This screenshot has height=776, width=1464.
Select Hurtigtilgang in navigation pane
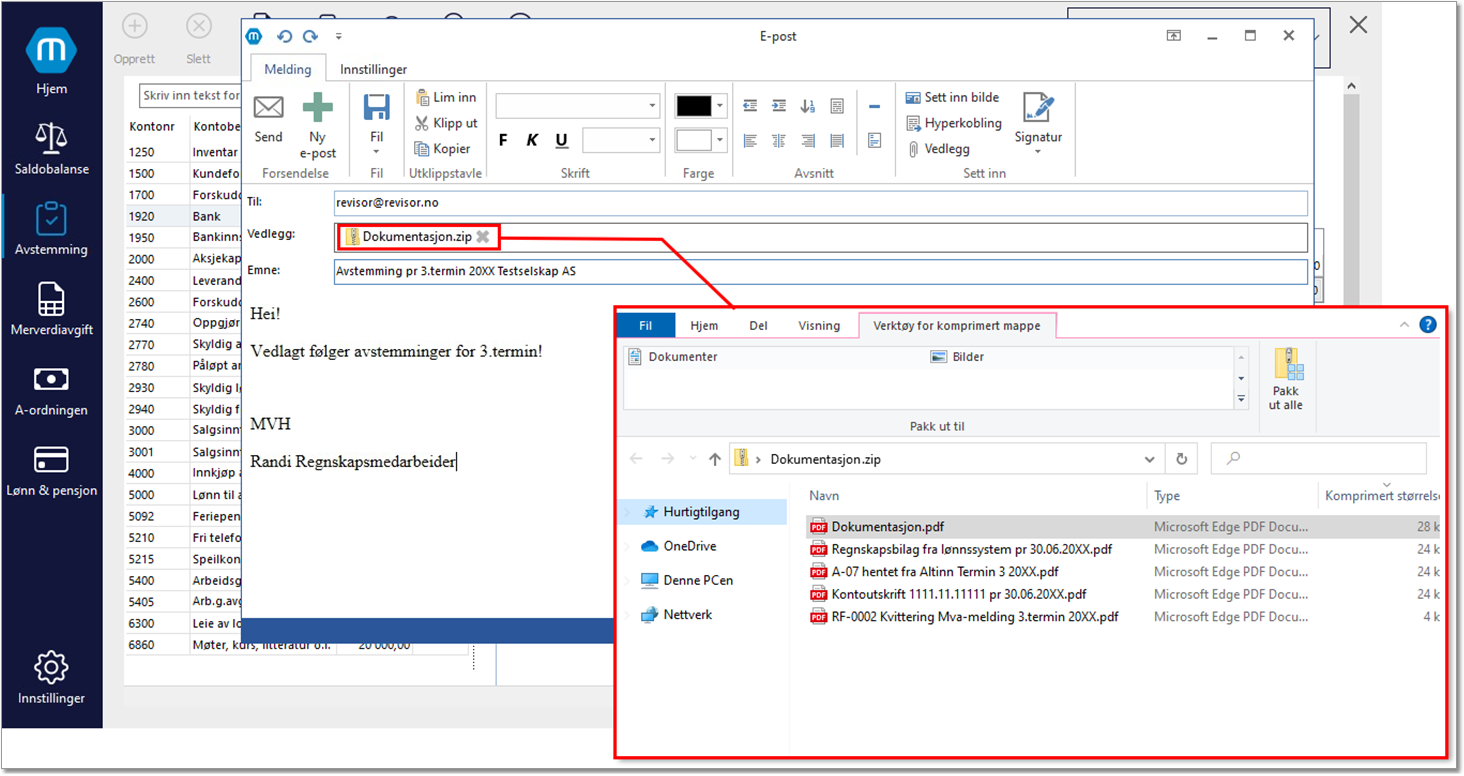click(702, 512)
